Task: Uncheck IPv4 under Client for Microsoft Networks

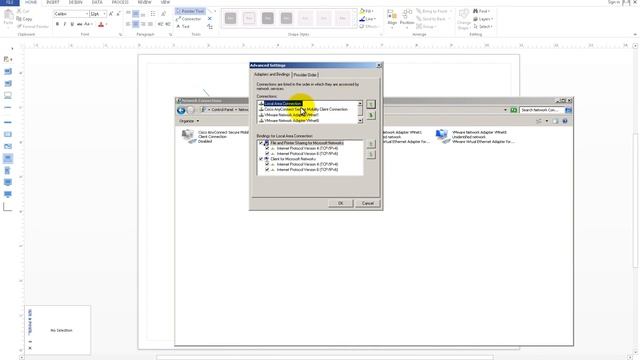Action: (267, 164)
